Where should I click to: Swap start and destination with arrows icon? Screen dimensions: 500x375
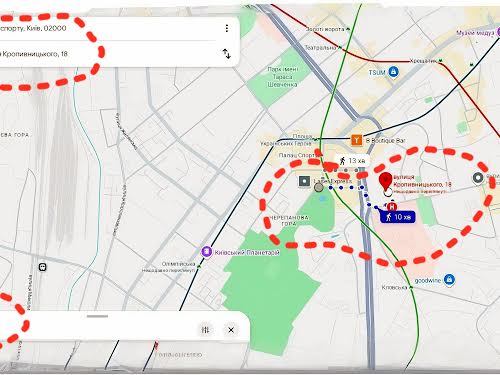[x=227, y=54]
